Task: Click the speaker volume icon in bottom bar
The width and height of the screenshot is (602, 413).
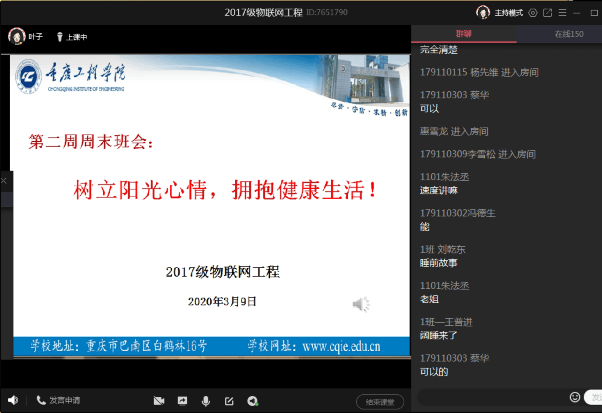Action: tap(13, 400)
